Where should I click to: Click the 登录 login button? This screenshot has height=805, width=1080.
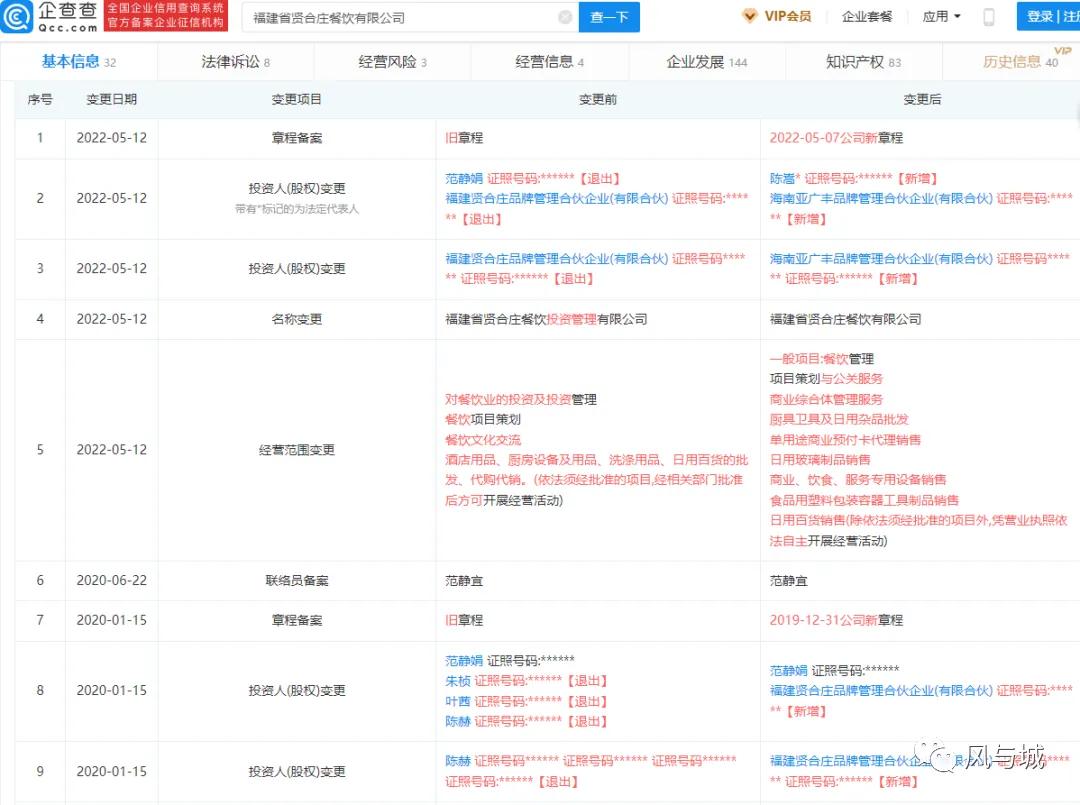tap(1039, 17)
